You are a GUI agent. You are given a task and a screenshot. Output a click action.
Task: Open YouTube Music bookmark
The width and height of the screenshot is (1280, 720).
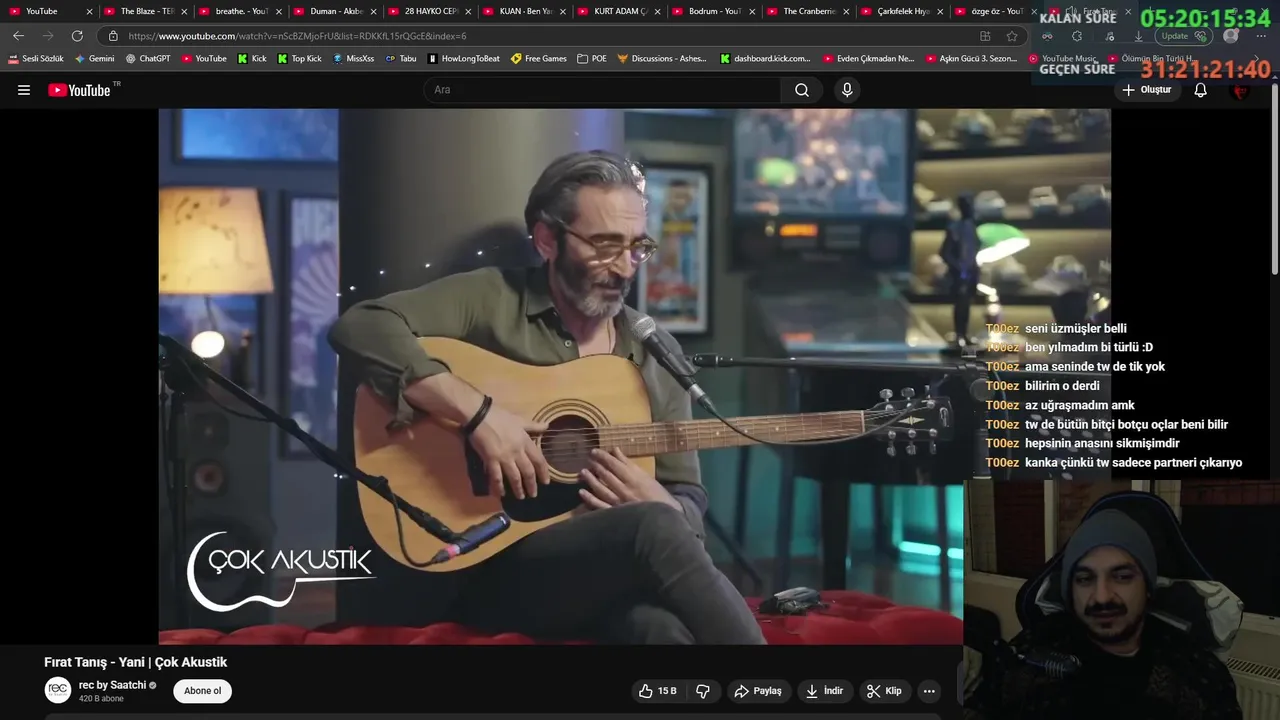point(1062,59)
